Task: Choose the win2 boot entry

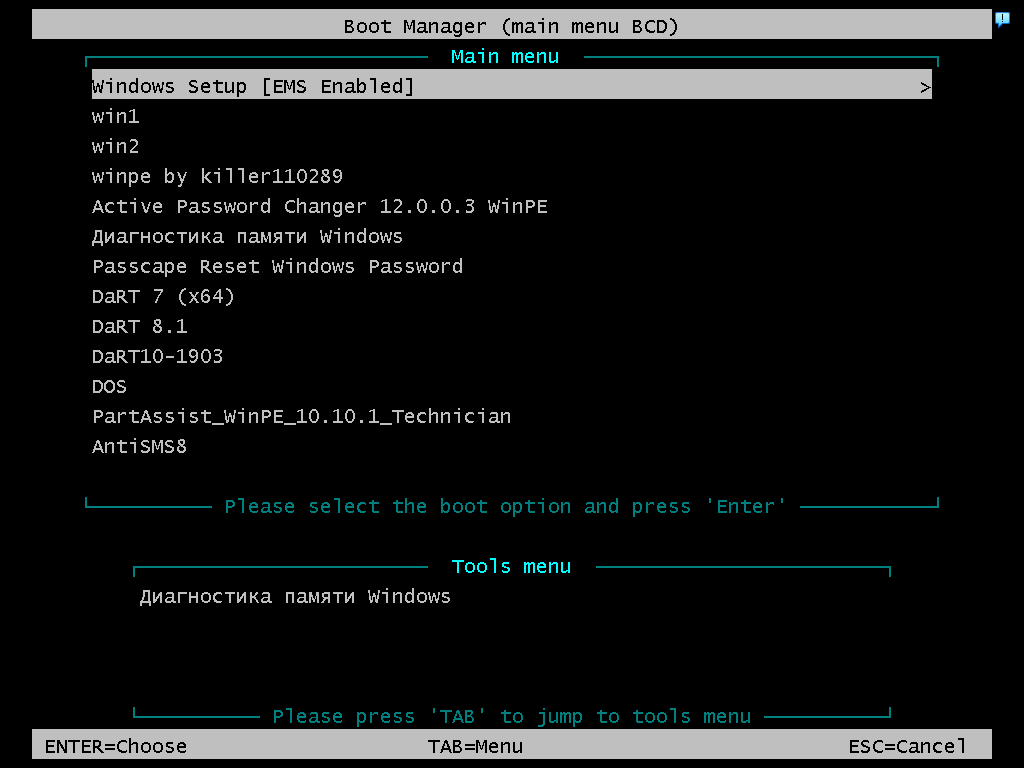Action: click(x=116, y=146)
